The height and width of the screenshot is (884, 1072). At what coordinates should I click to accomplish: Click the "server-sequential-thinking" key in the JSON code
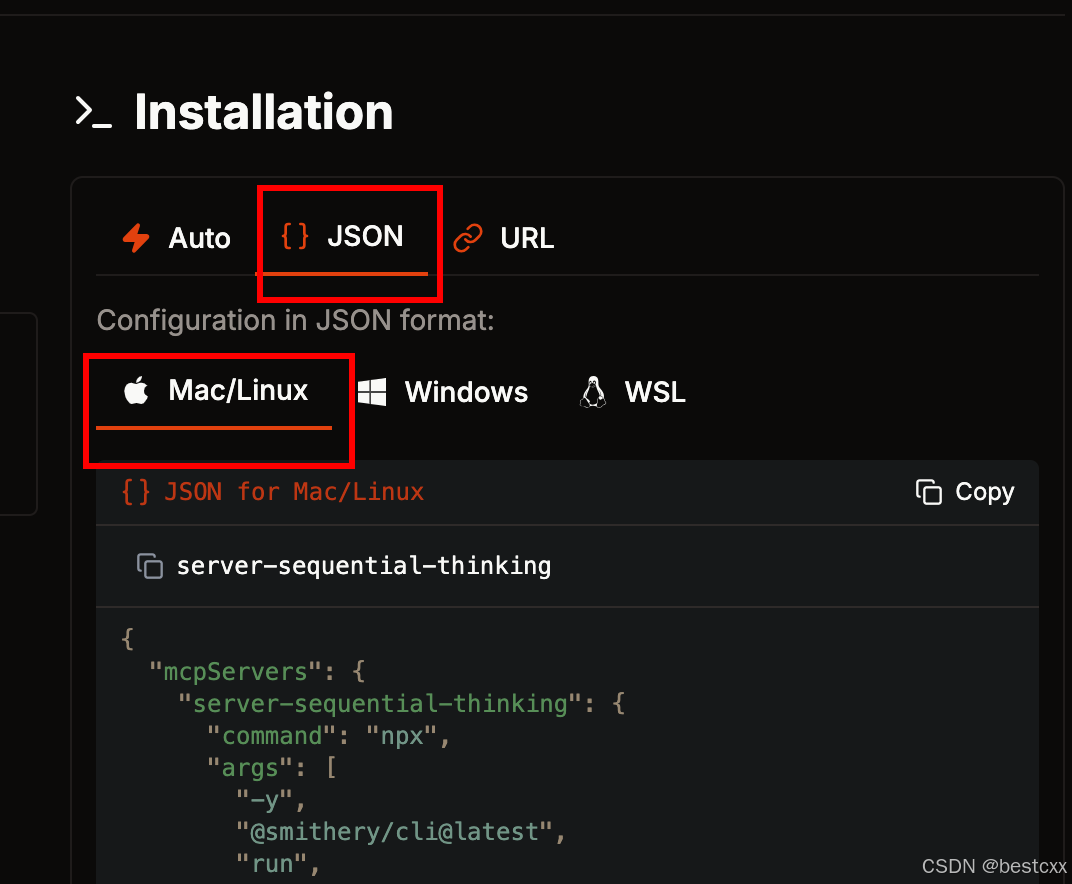(x=380, y=704)
